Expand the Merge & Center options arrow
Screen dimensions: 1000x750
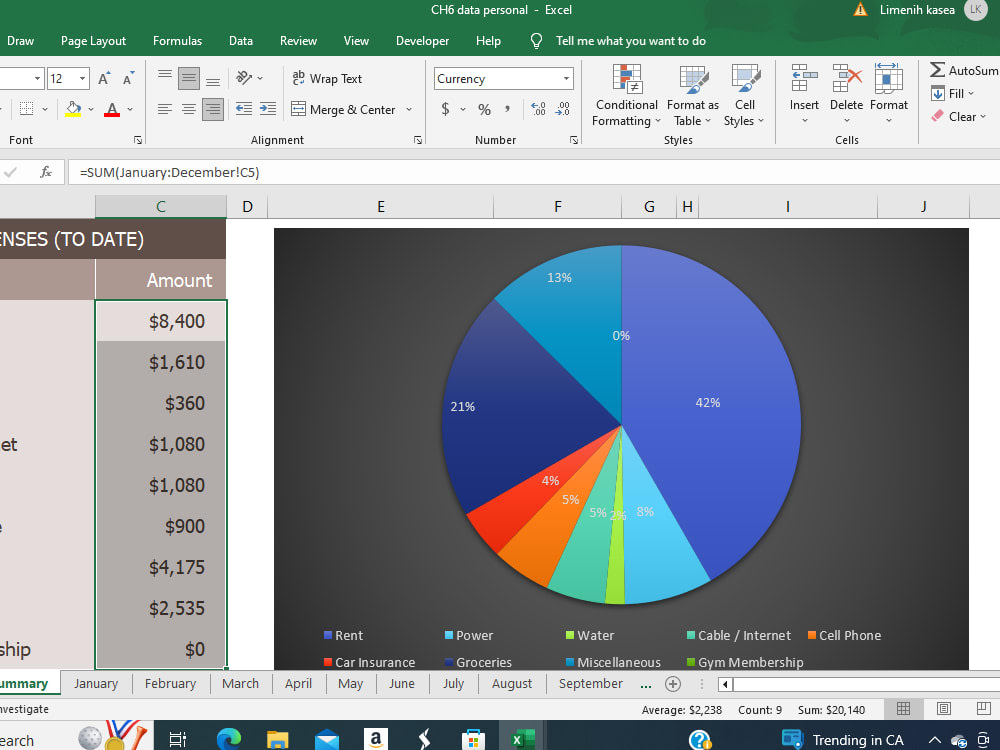409,110
